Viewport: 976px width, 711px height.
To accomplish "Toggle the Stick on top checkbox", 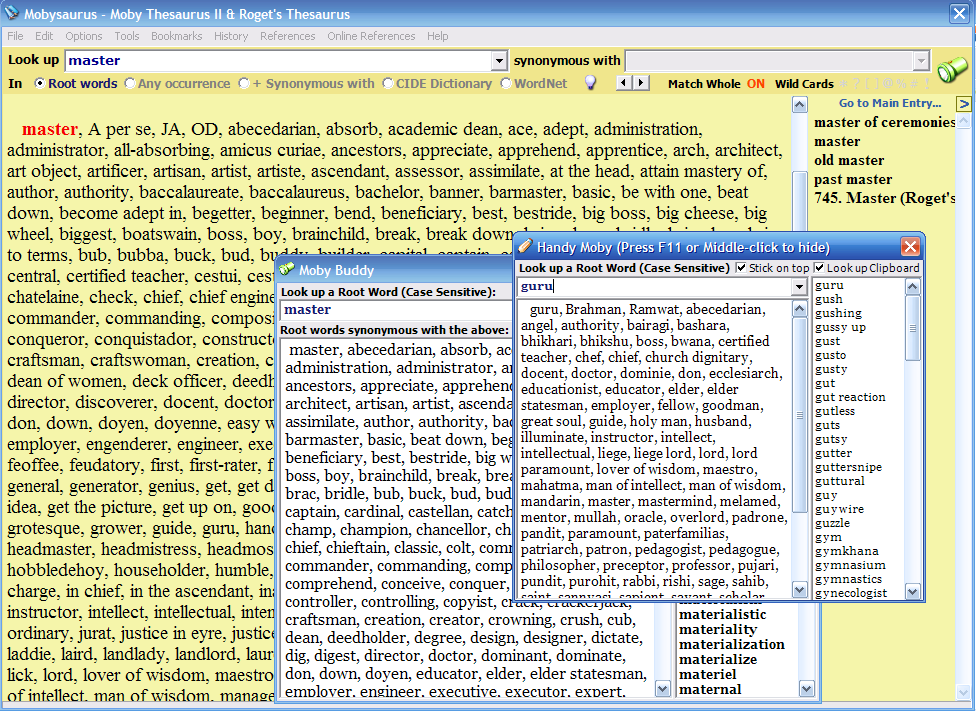I will 741,268.
